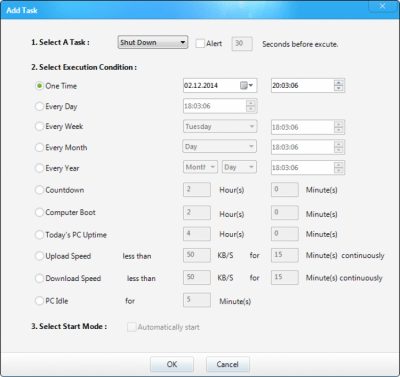Click the Upload Speed minutes field
The image size is (400, 377).
(x=285, y=255)
